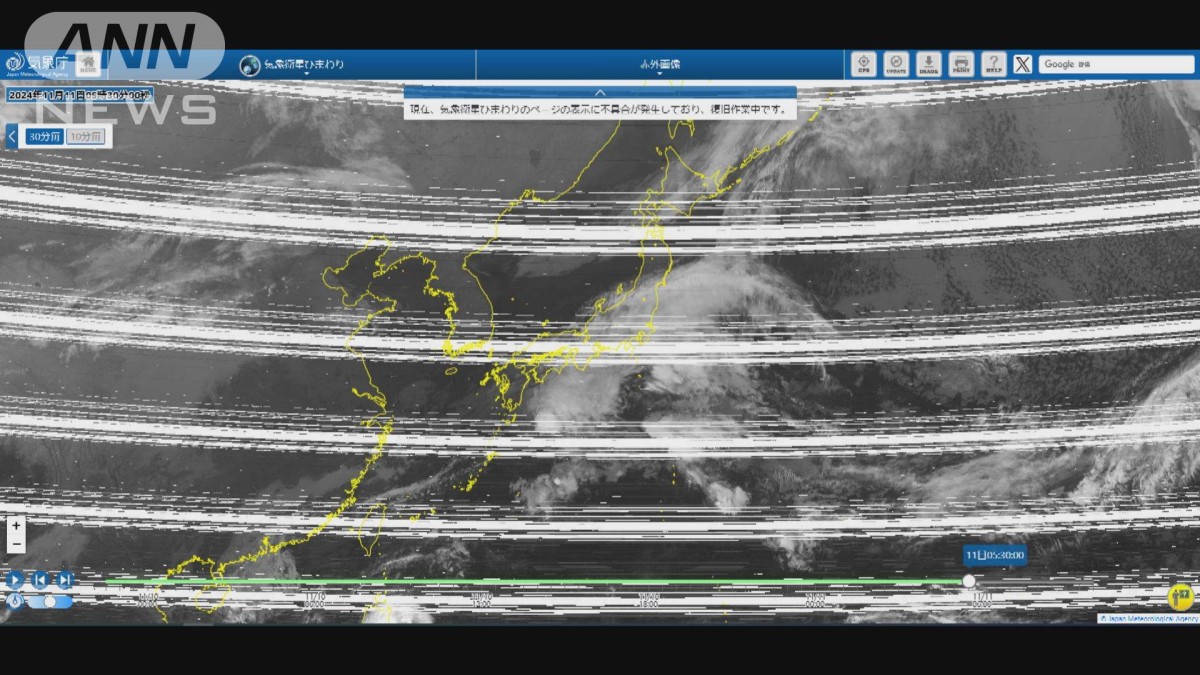Select the 10分前 interval option

point(84,135)
